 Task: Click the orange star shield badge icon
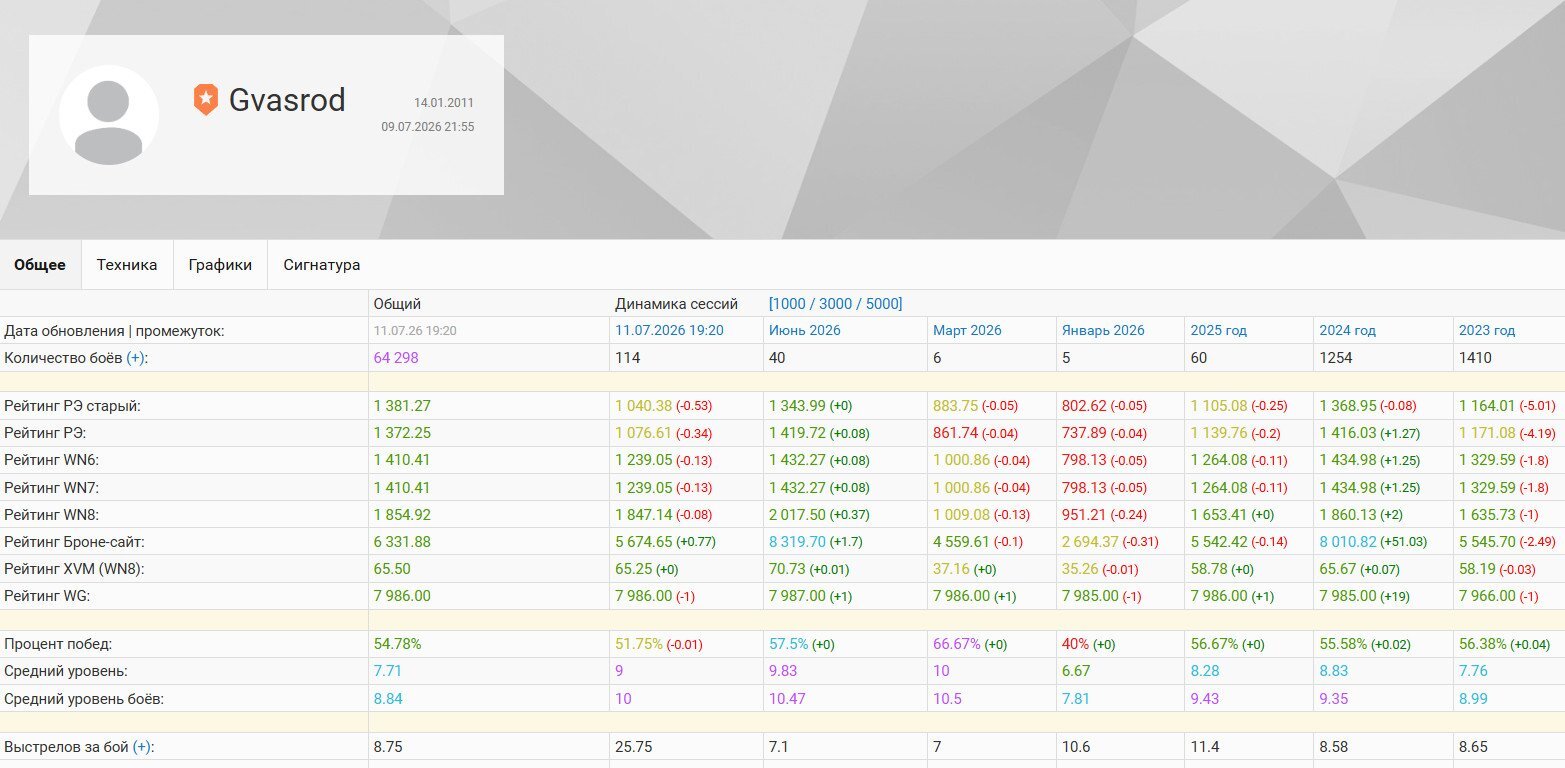coord(205,99)
